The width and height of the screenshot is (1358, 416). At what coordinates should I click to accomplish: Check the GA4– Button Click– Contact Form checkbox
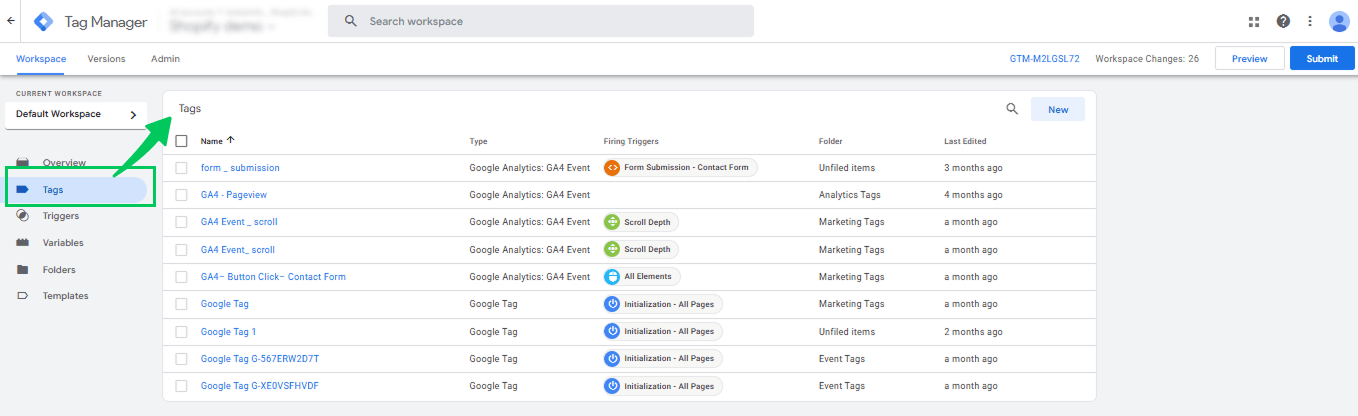pyautogui.click(x=181, y=277)
